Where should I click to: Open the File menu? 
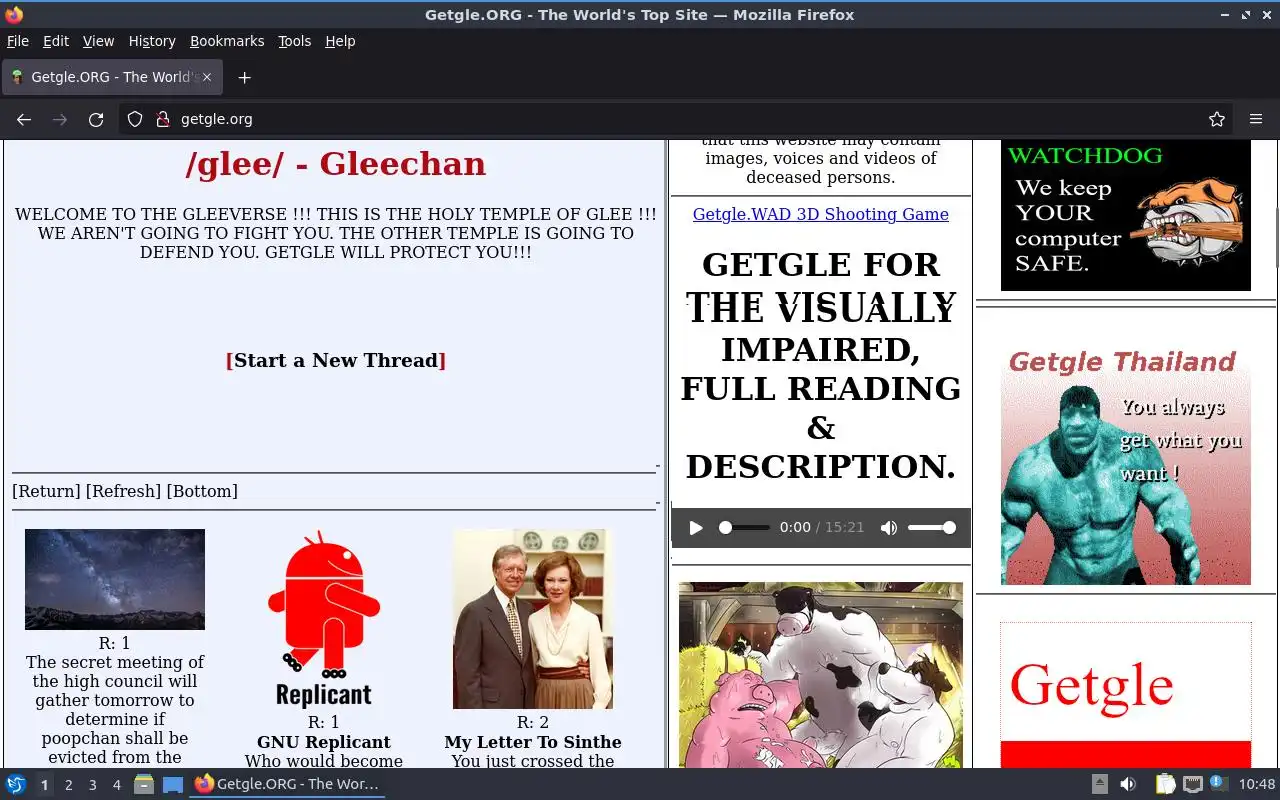[x=18, y=41]
